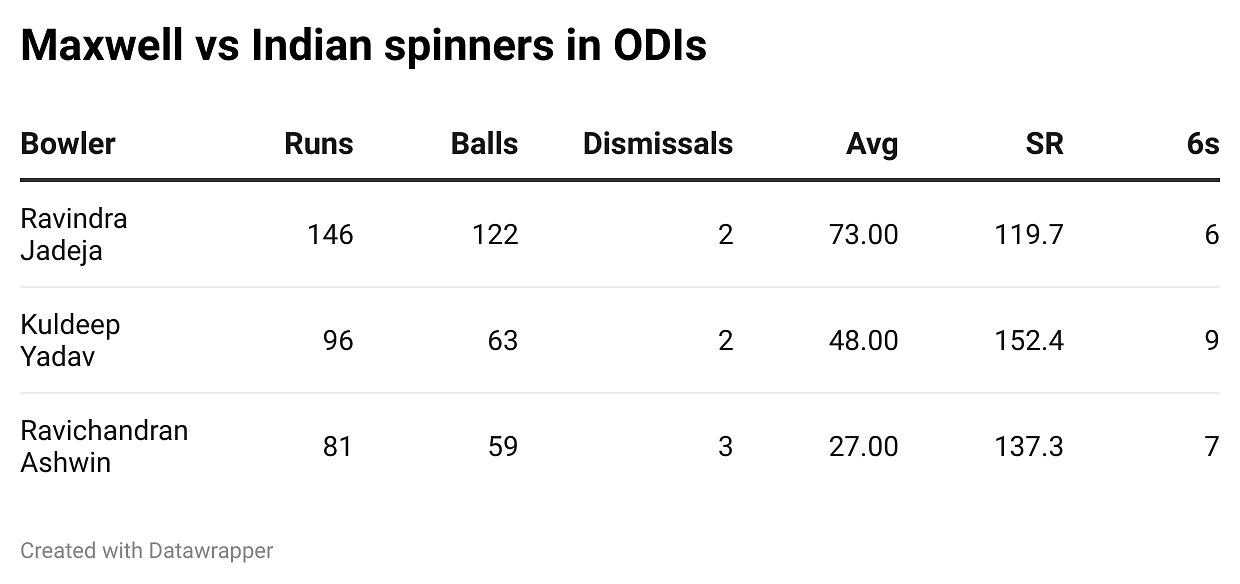
Task: Click the Balls column header
Action: click(484, 144)
